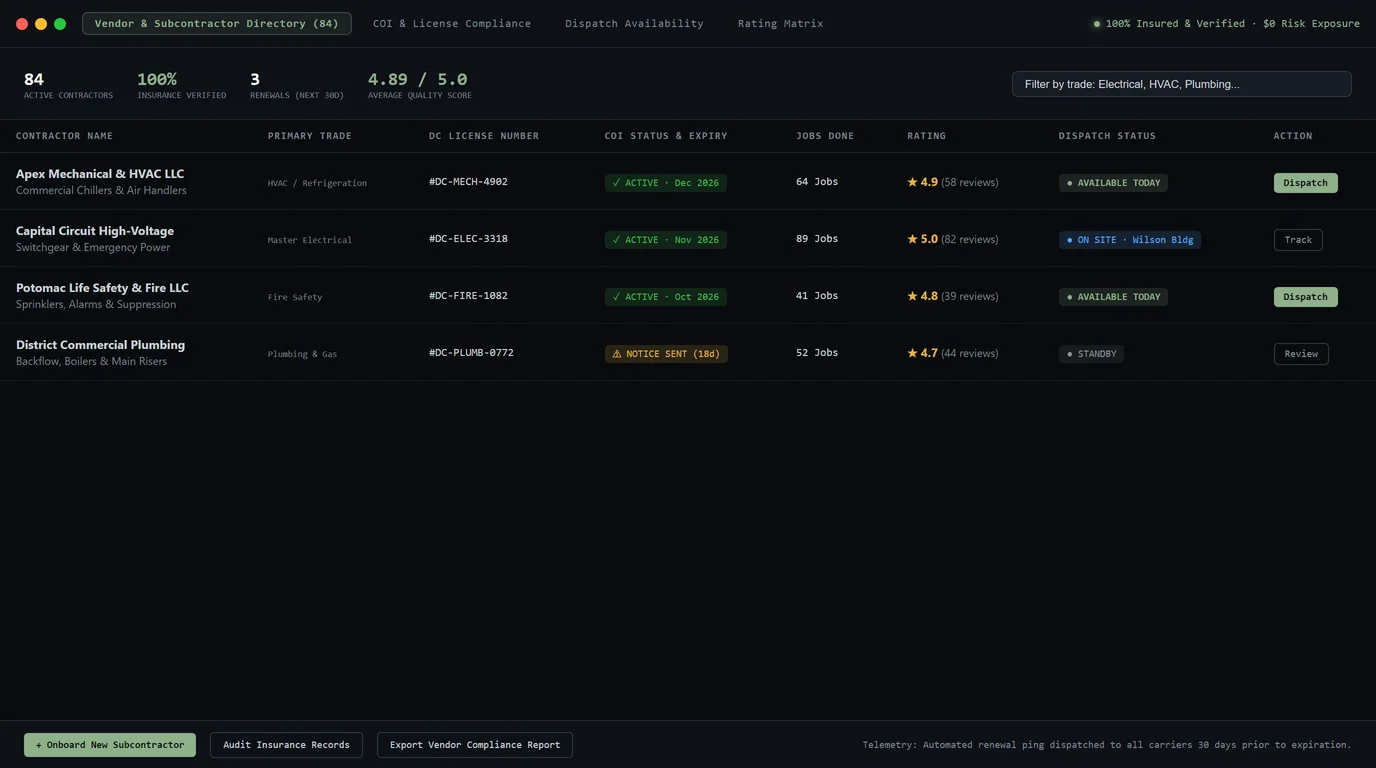Open Audit Insurance Records
The height and width of the screenshot is (768, 1376).
(x=286, y=745)
